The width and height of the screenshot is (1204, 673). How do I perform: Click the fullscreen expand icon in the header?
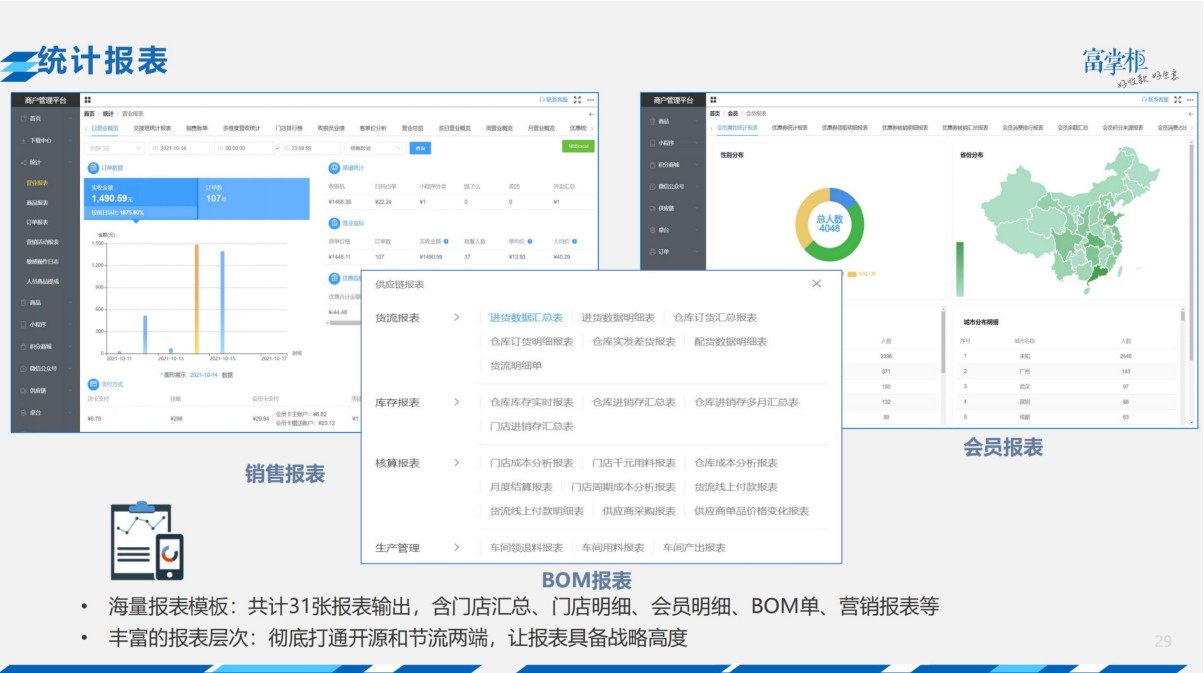(x=1177, y=100)
